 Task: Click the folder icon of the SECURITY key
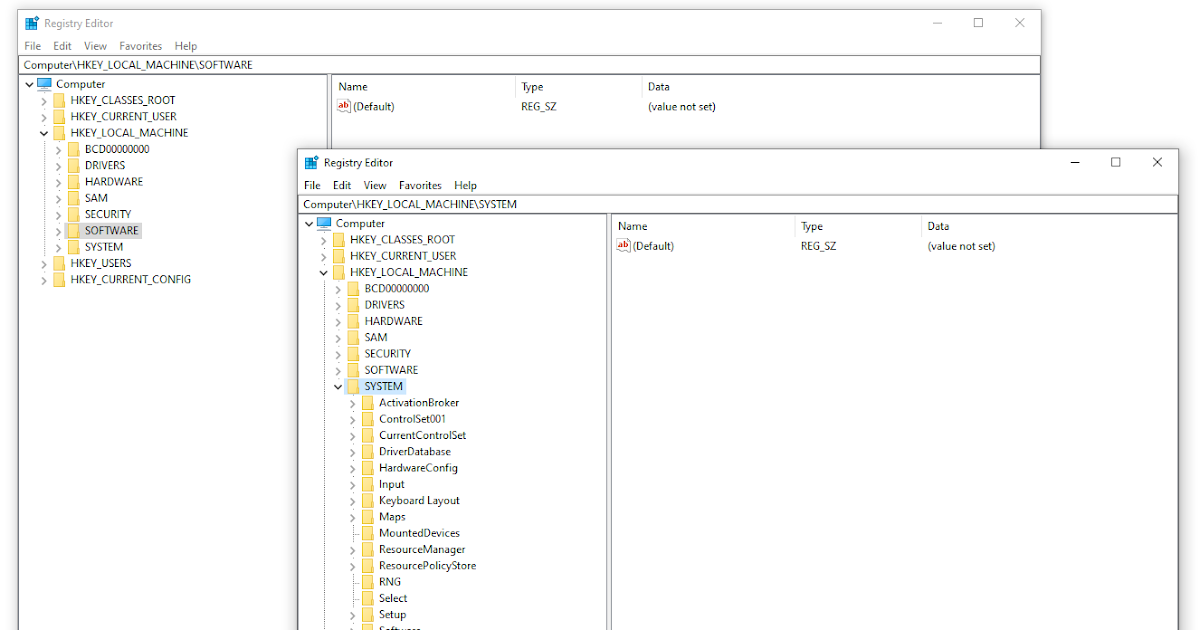[354, 353]
